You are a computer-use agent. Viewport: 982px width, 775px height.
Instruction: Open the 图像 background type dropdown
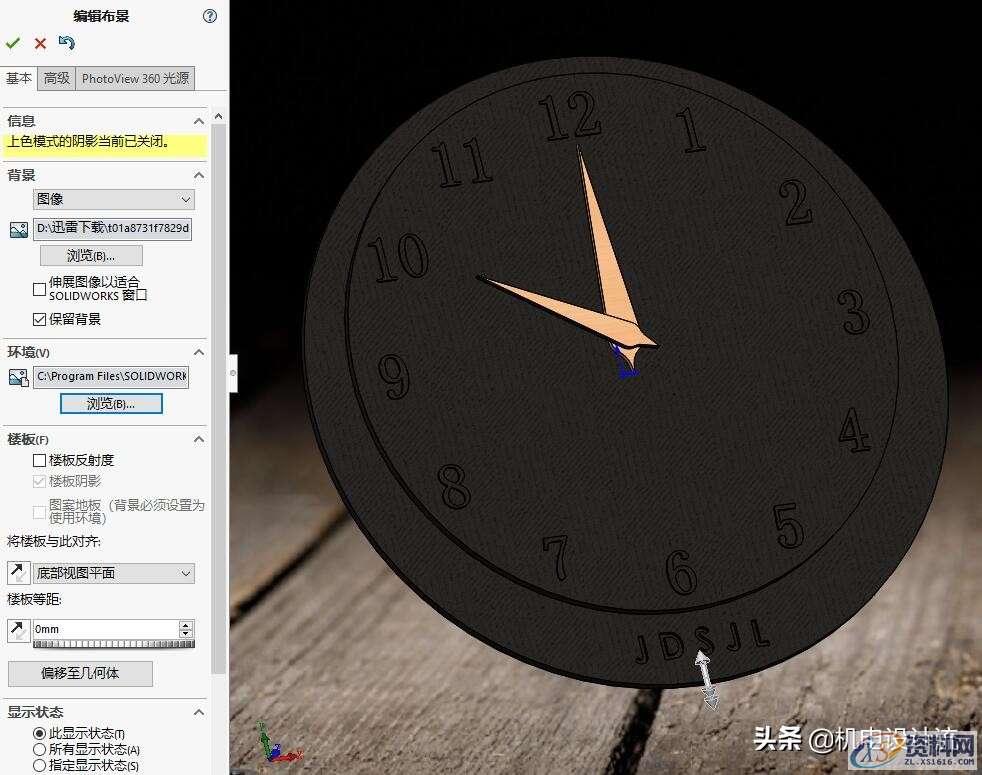(113, 200)
